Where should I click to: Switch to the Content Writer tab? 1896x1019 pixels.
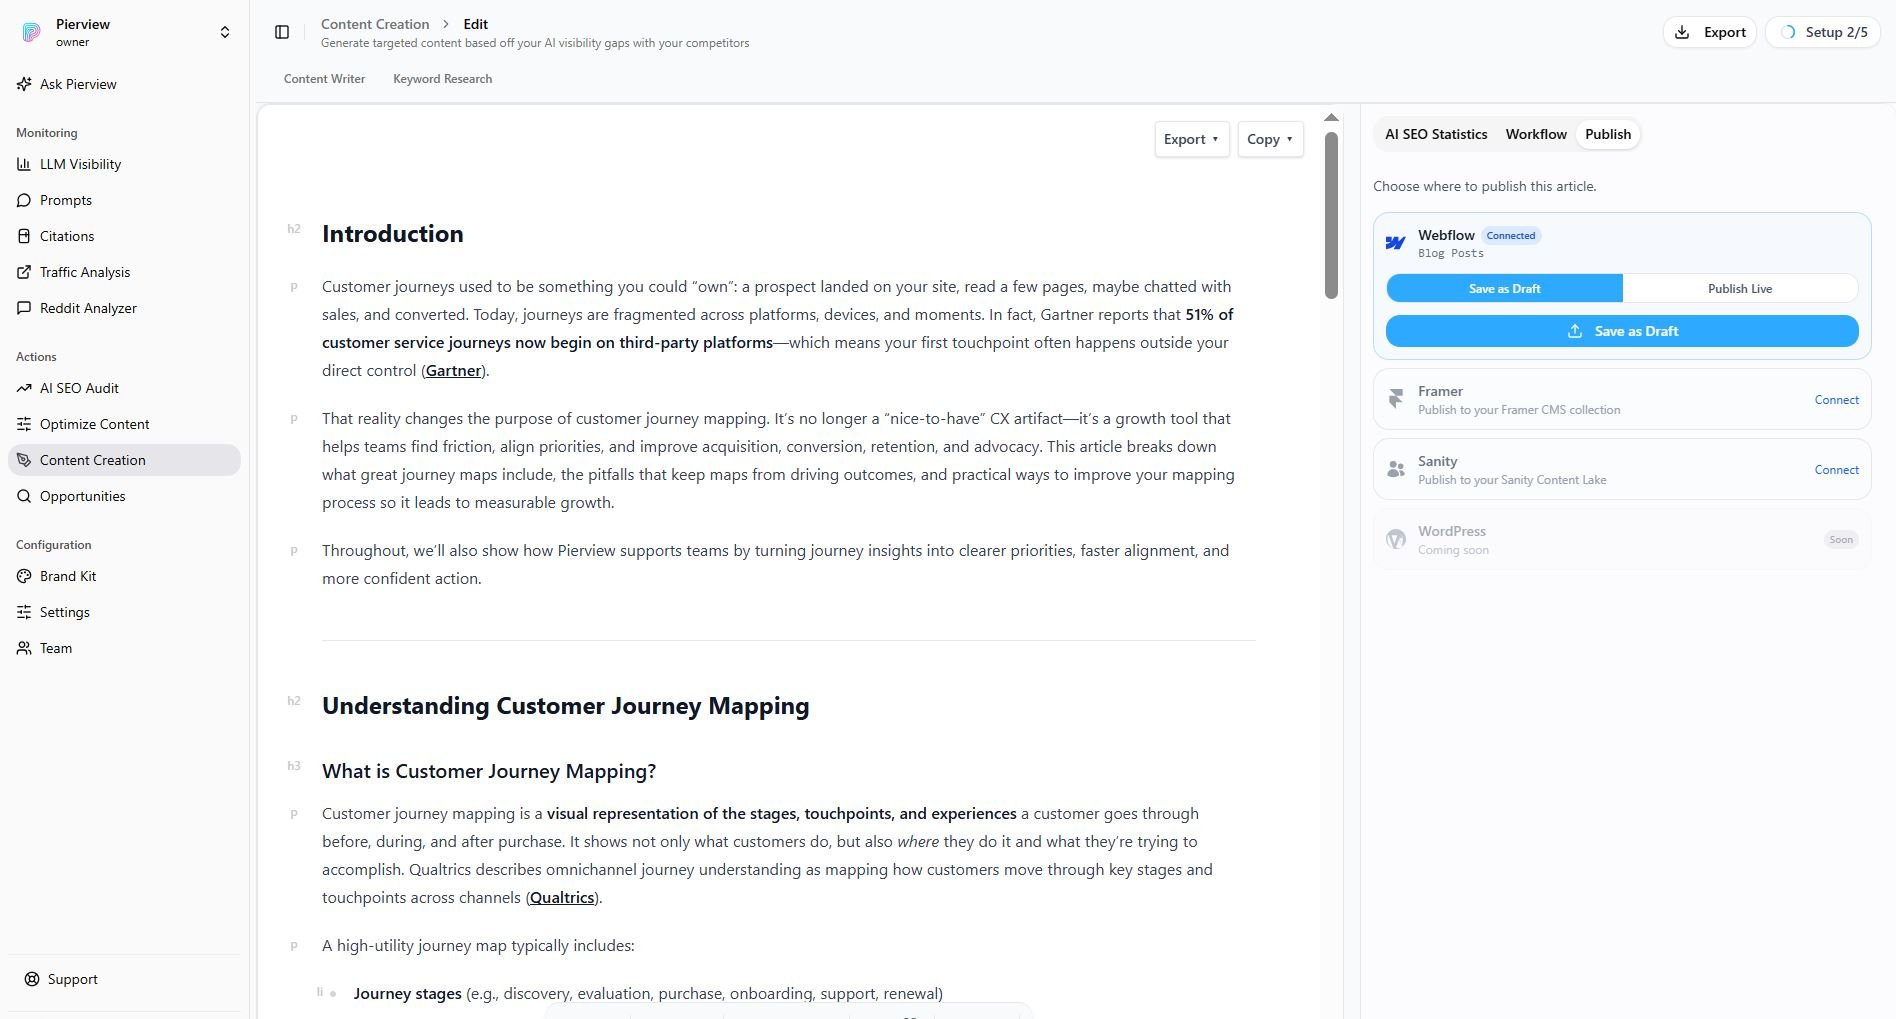point(324,79)
